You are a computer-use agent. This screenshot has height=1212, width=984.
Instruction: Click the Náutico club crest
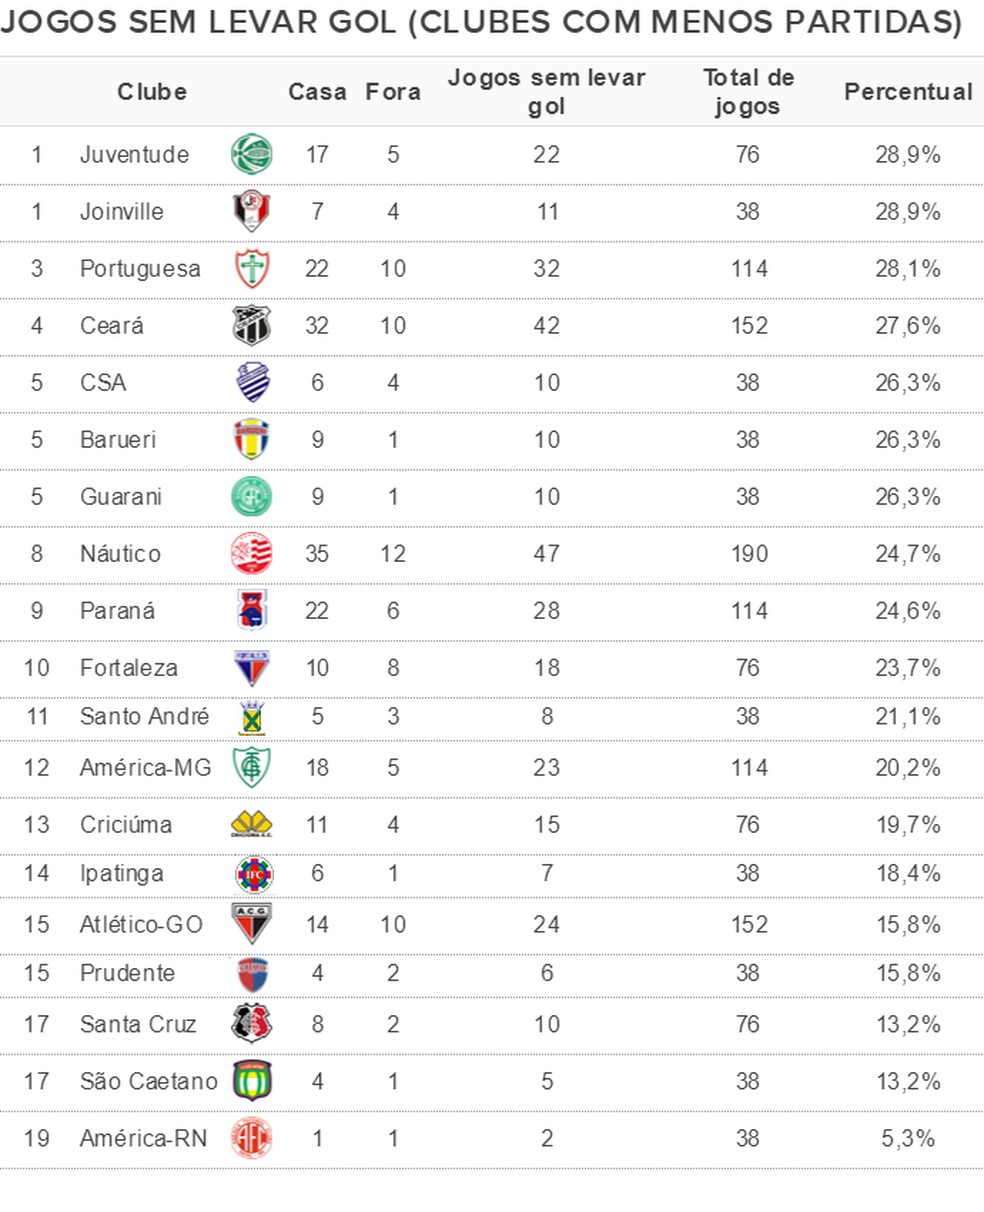click(x=251, y=553)
